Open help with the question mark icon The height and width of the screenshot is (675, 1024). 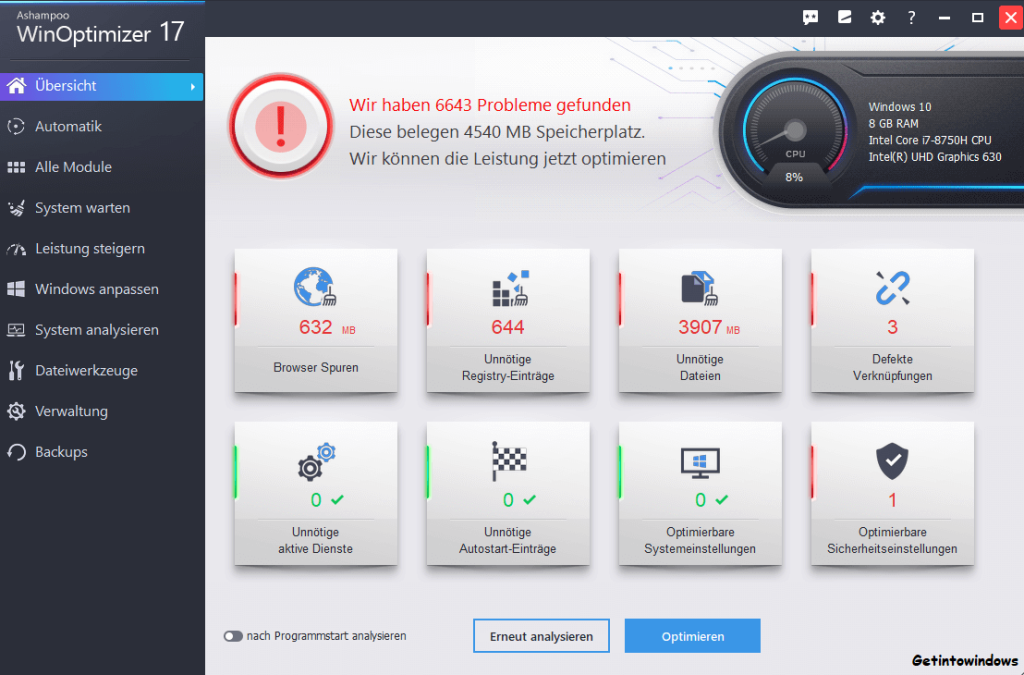tap(911, 18)
